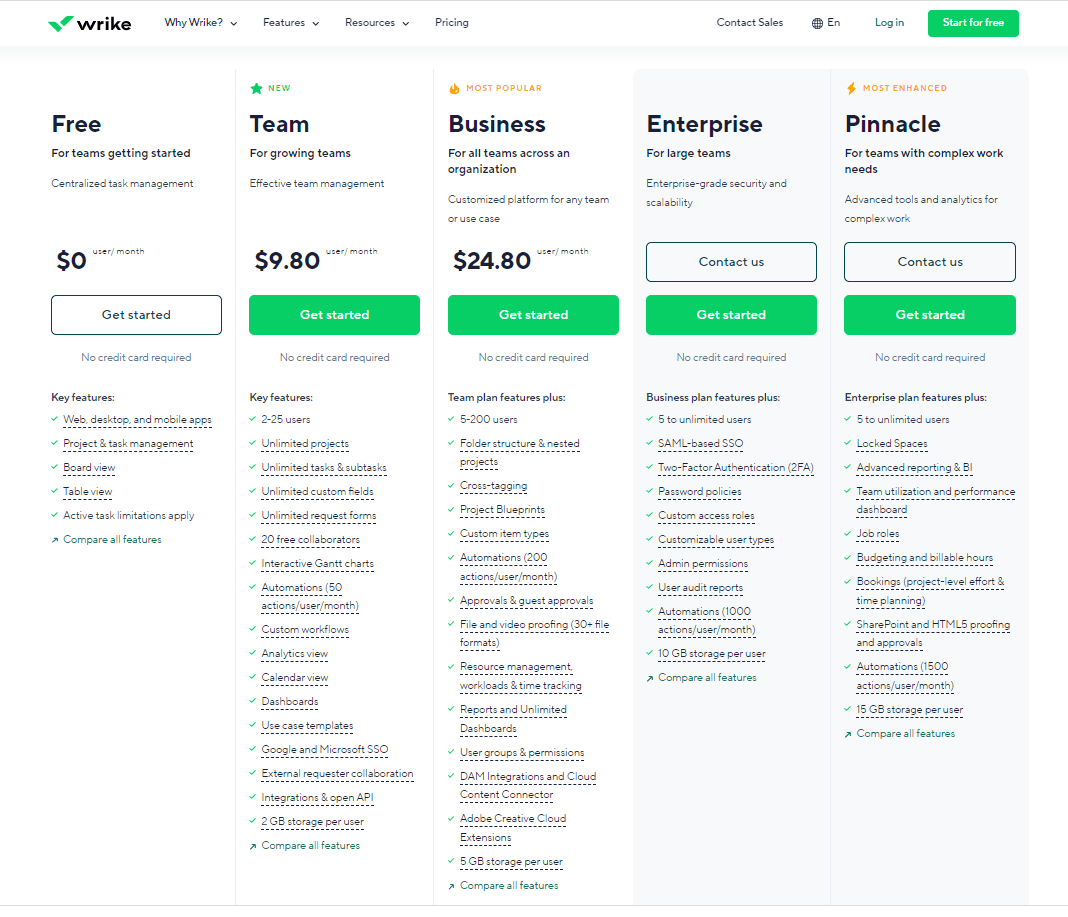
Task: Select the Pricing menu item
Action: point(451,22)
